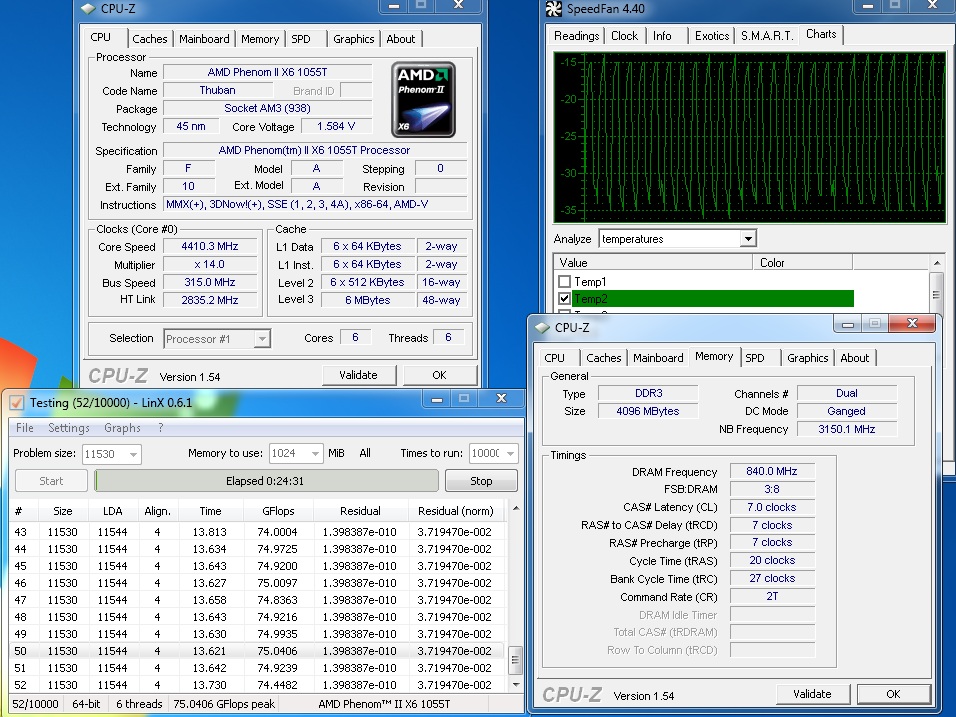The width and height of the screenshot is (956, 717).
Task: Click the disabled Start button in LinX
Action: point(51,480)
